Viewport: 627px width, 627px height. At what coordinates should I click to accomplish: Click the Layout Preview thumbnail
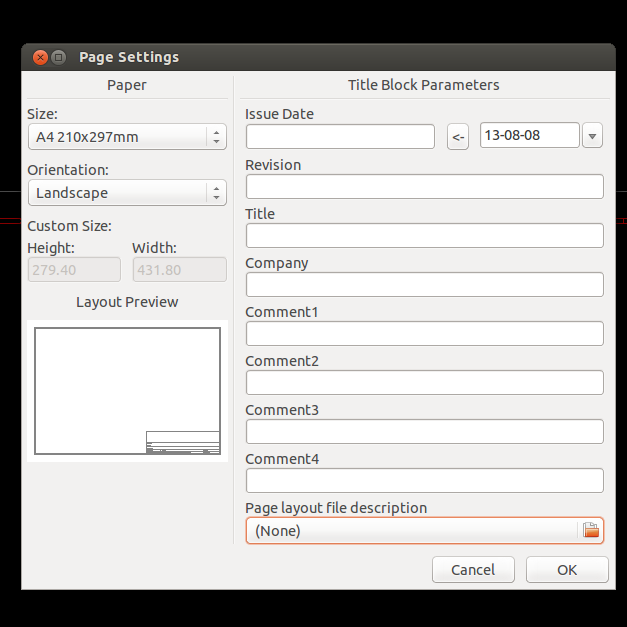127,391
